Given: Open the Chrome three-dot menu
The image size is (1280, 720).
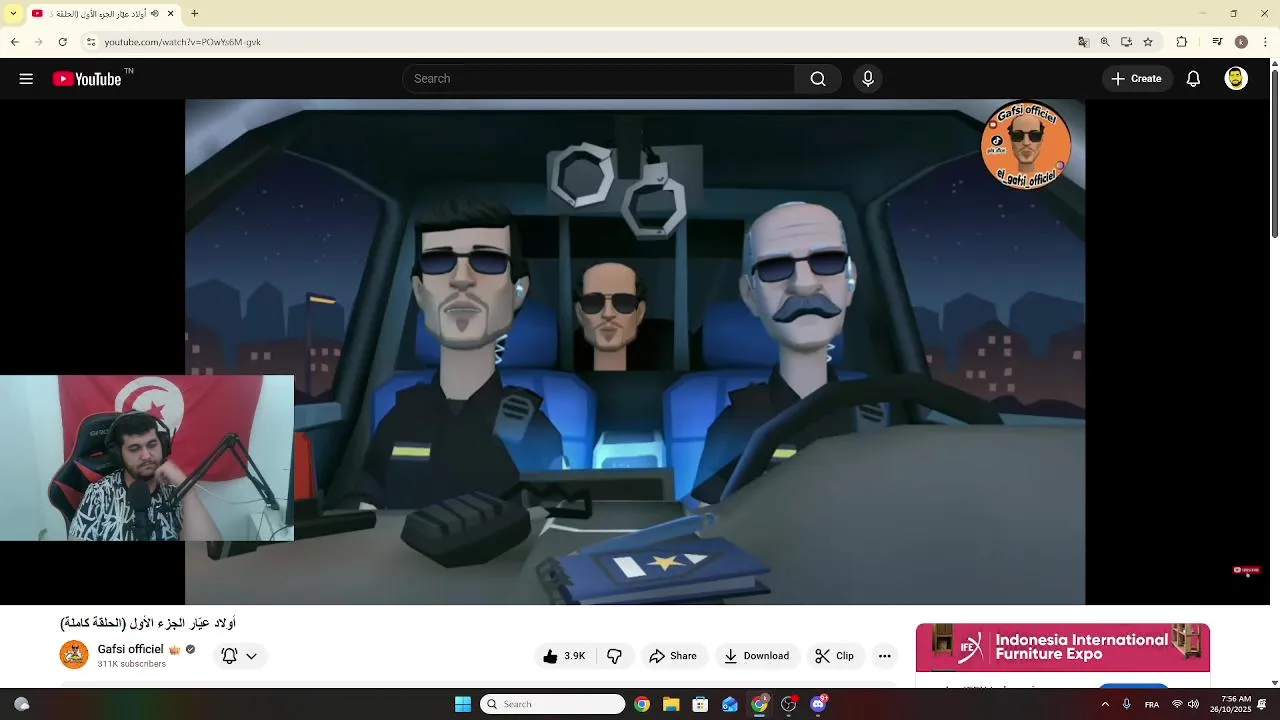Looking at the screenshot, I should point(1266,42).
